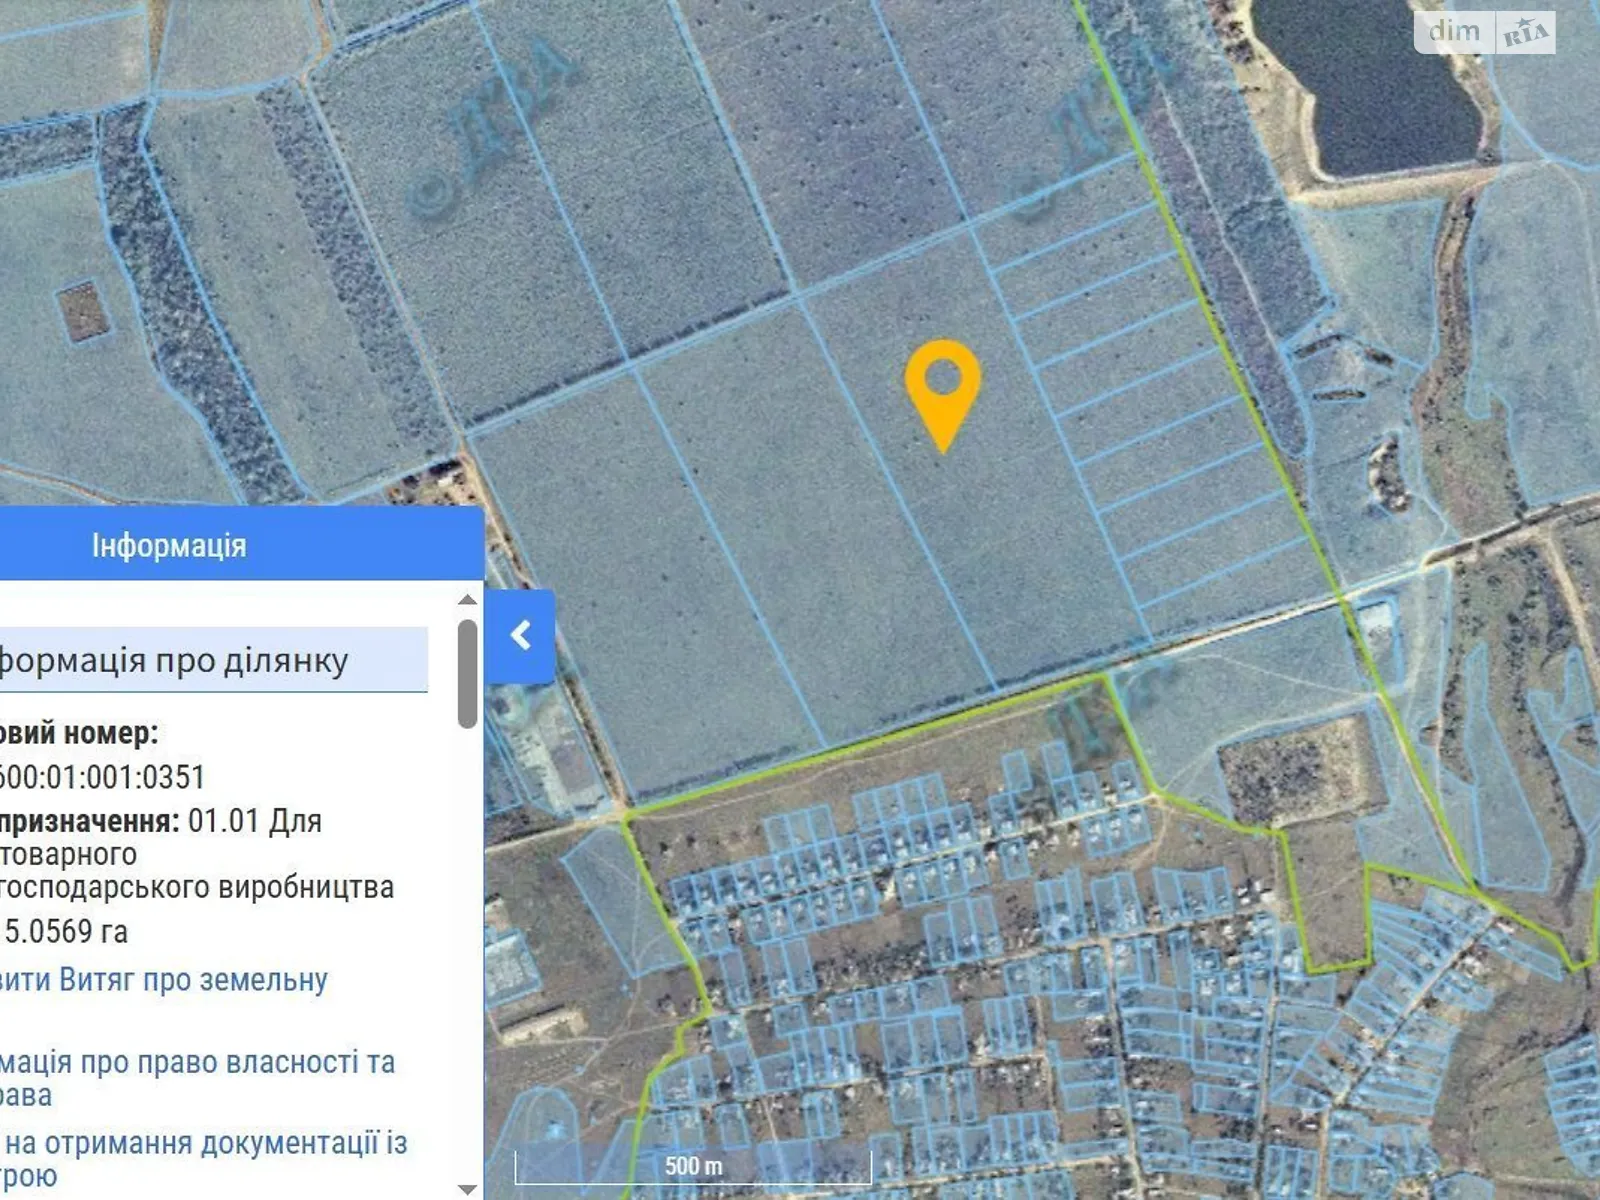Viewport: 1600px width, 1200px height.
Task: Open the Інформація про ділянку section
Action: 175,661
